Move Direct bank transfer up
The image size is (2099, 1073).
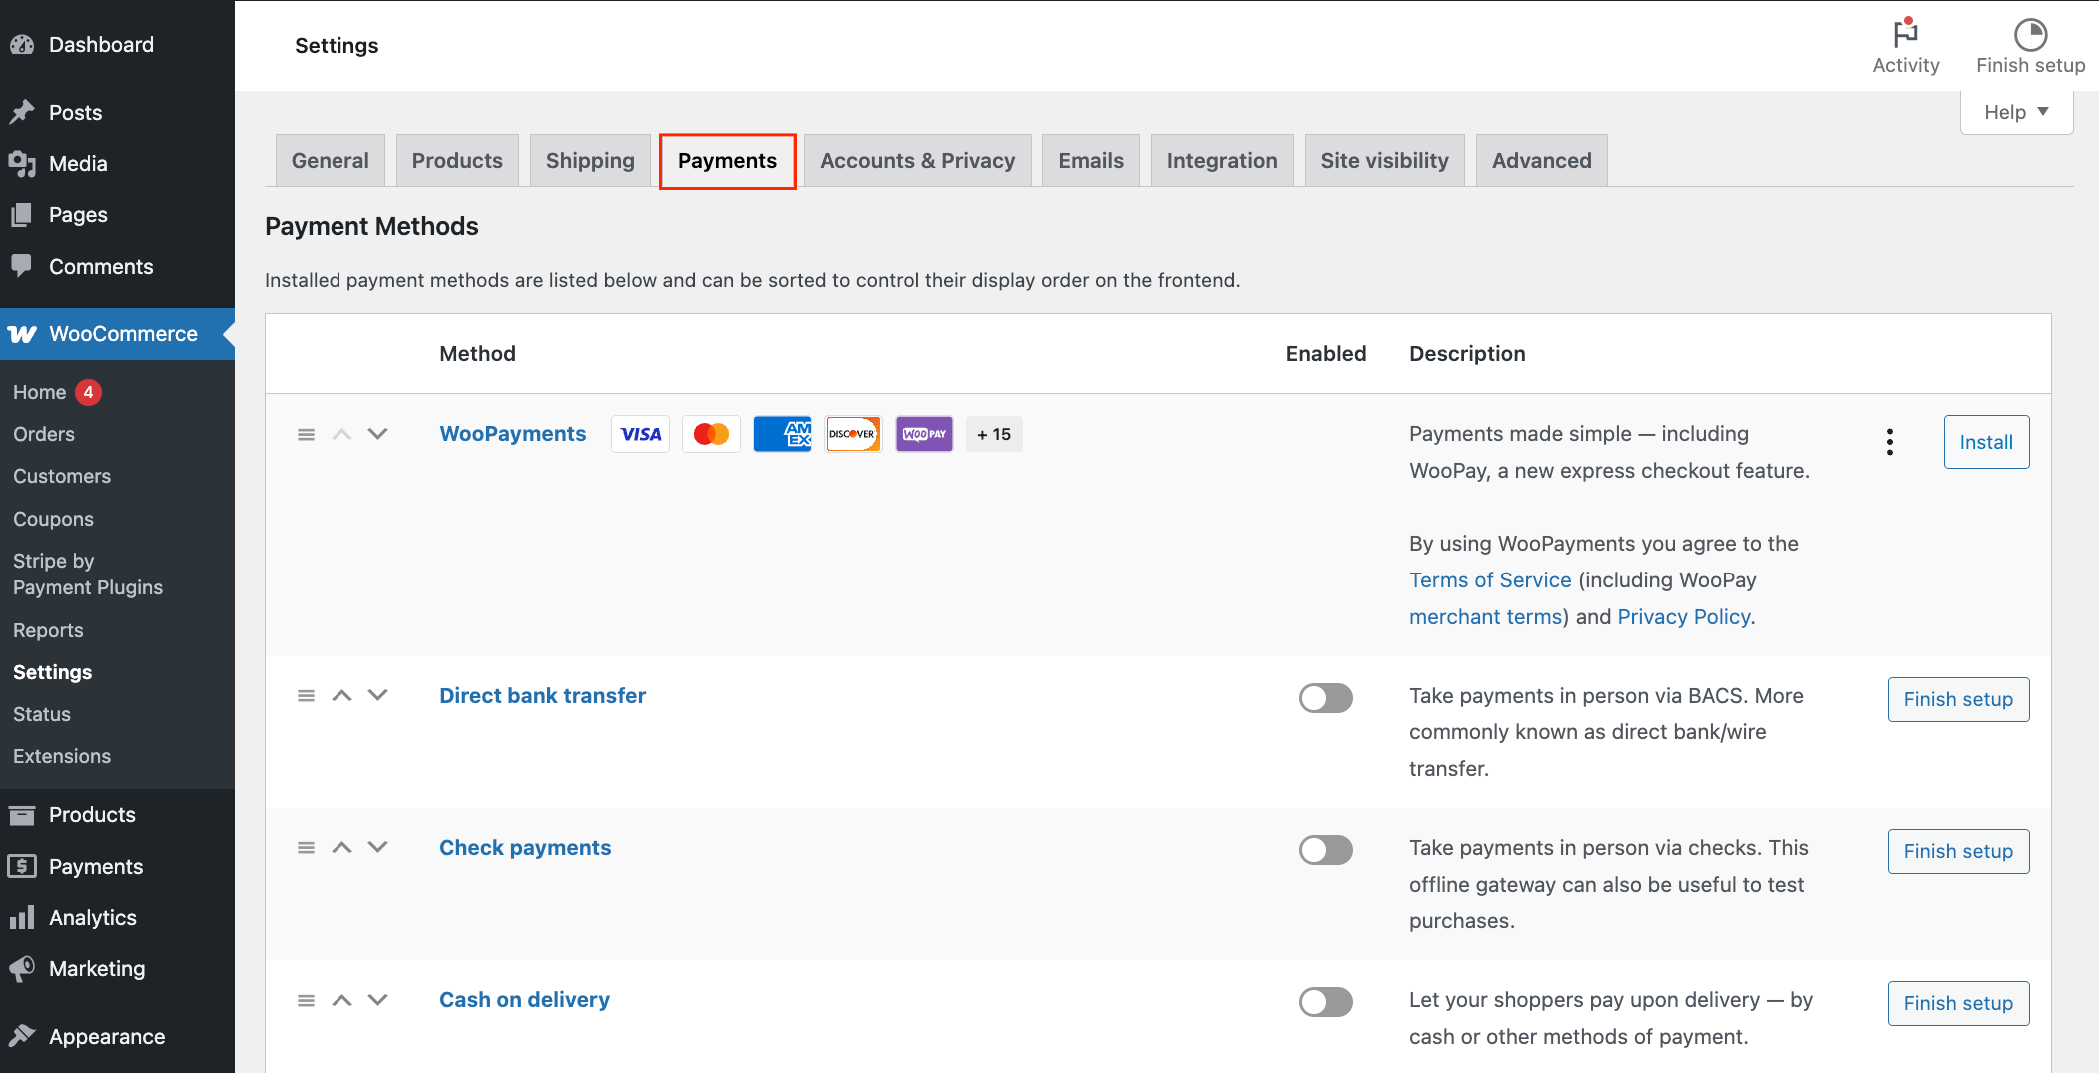(x=342, y=695)
